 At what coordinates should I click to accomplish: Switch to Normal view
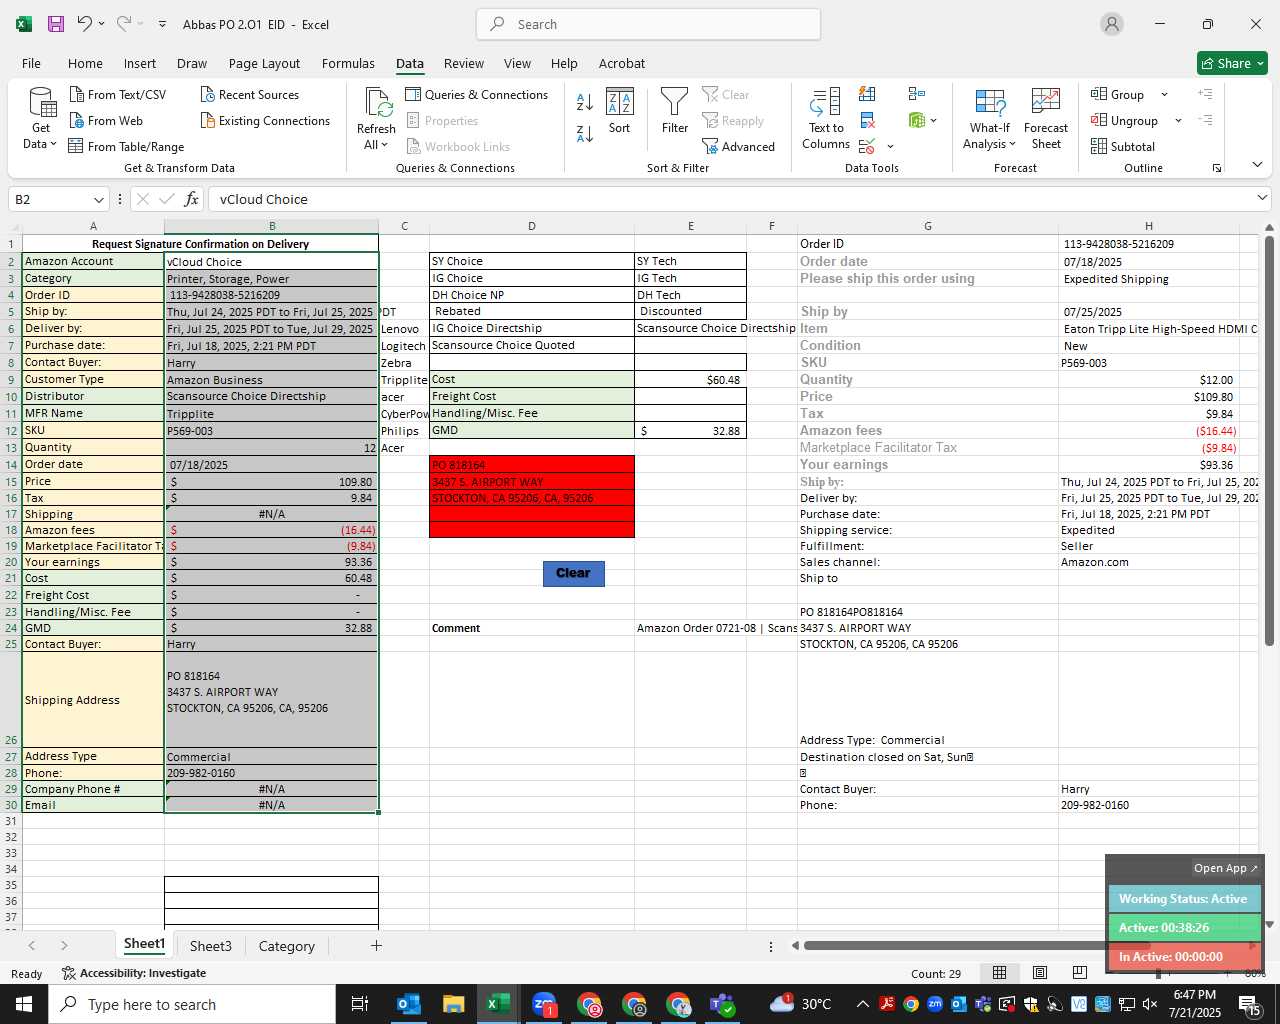coord(999,973)
